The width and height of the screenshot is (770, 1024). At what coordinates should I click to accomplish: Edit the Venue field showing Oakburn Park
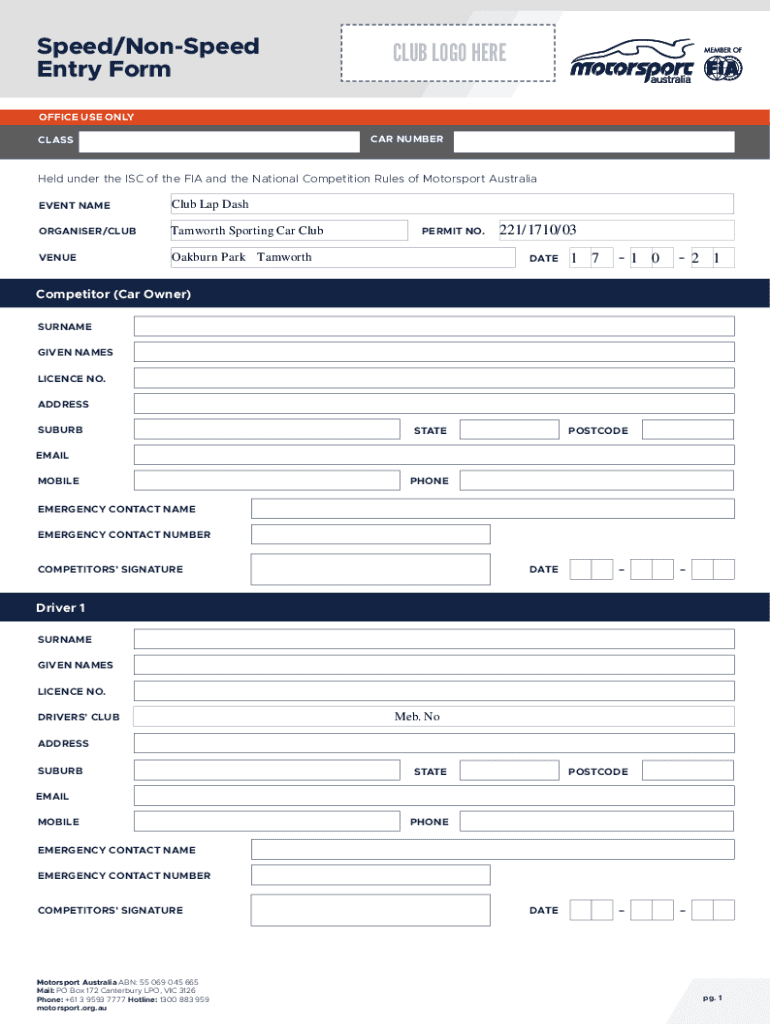[342, 258]
